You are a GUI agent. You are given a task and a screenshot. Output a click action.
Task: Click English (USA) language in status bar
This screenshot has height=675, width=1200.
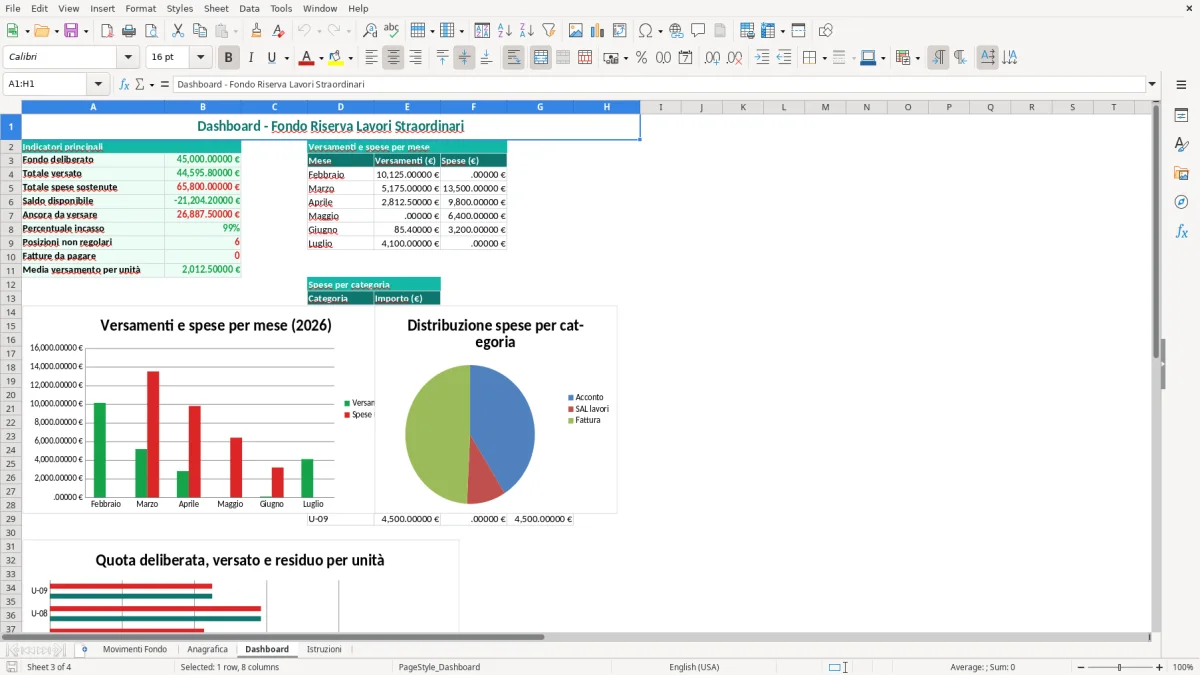694,667
